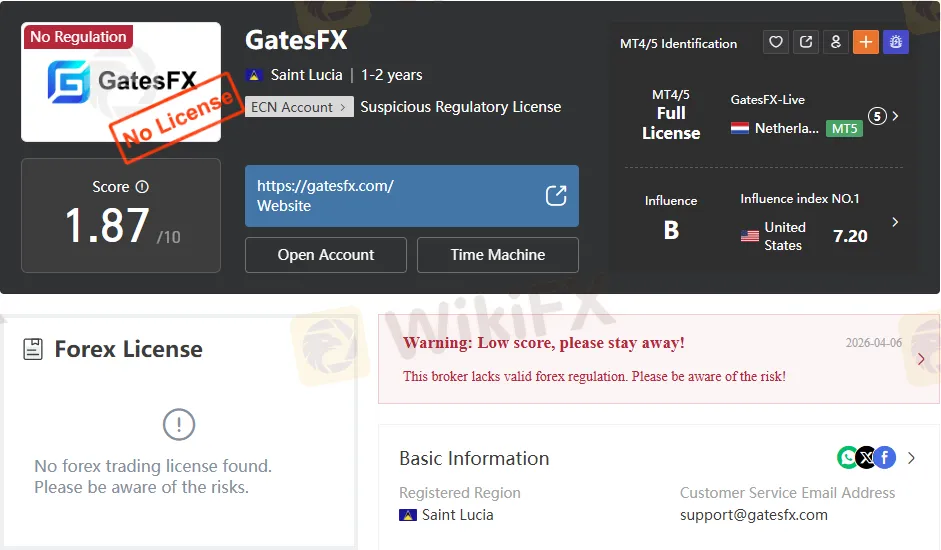The height and width of the screenshot is (550, 941).
Task: Open the Facebook social icon
Action: pyautogui.click(x=885, y=458)
